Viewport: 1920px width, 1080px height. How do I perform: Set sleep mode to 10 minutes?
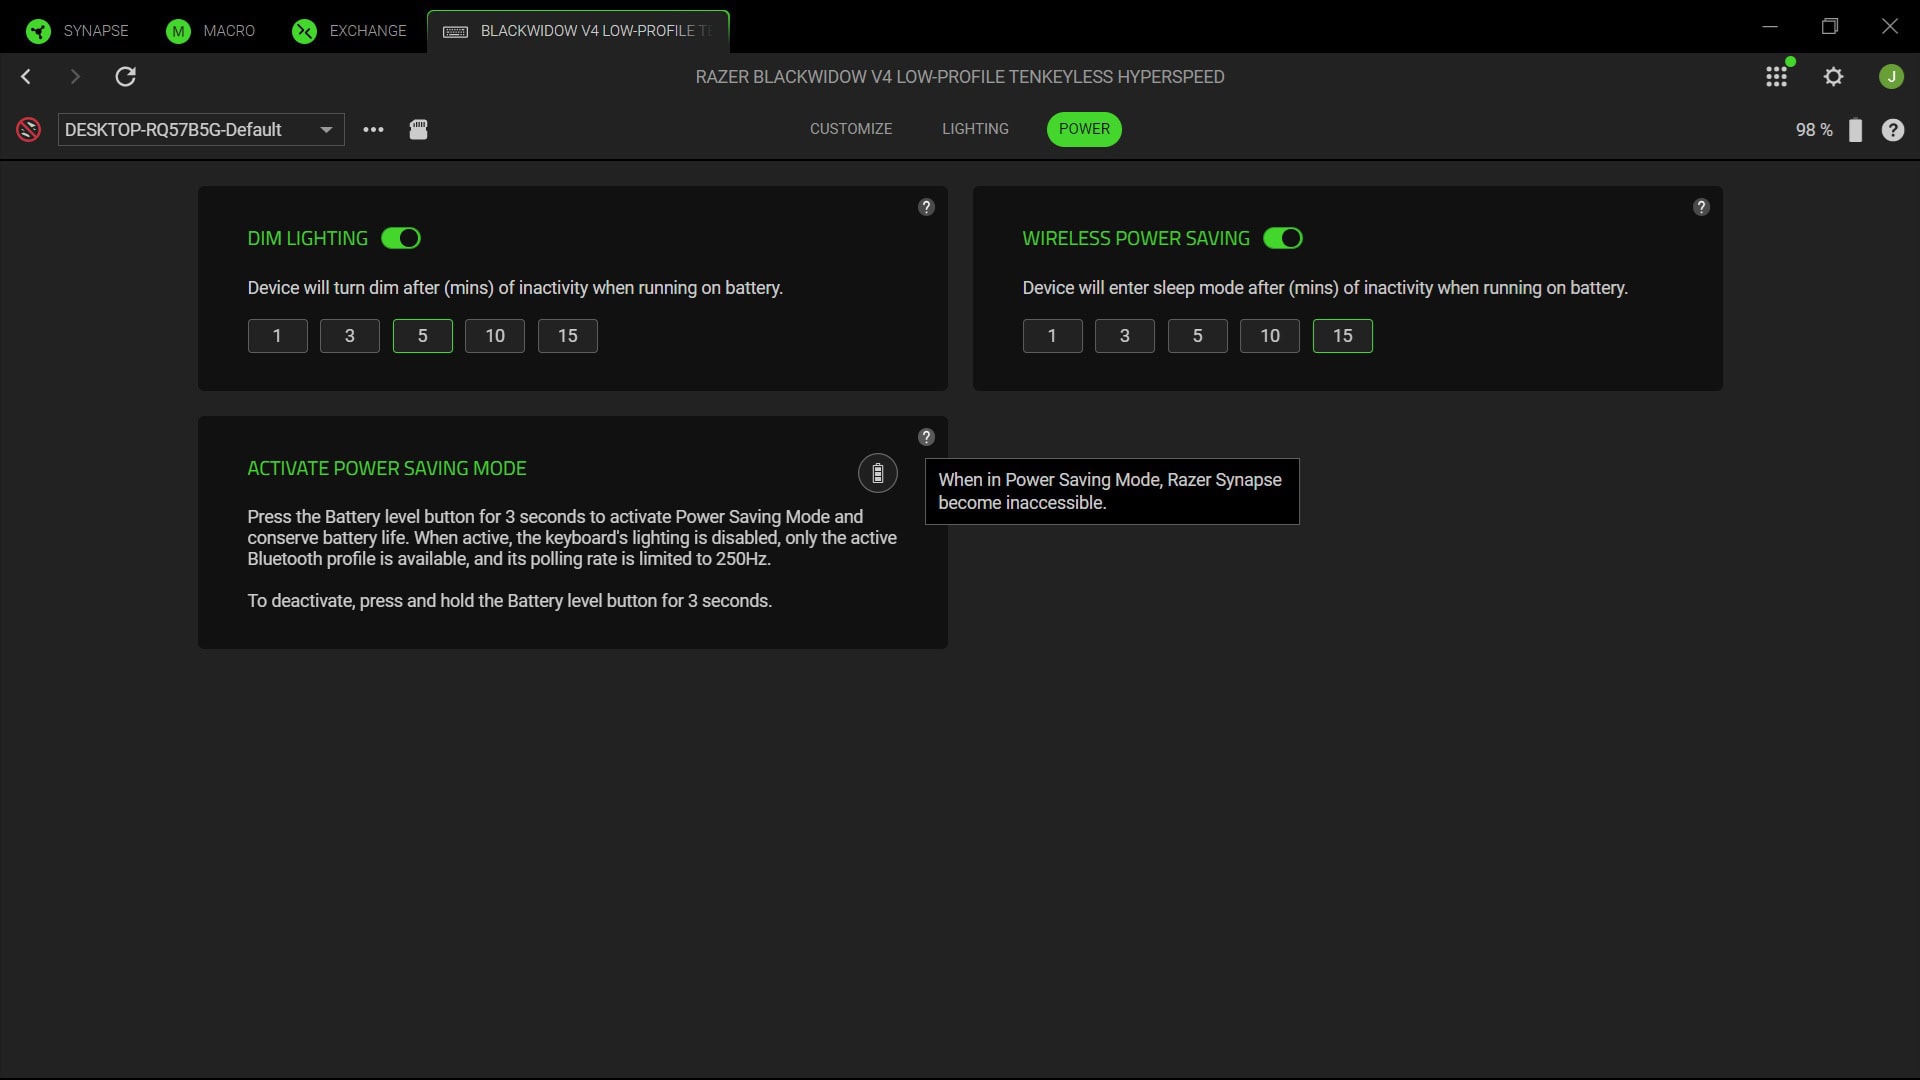tap(1270, 336)
